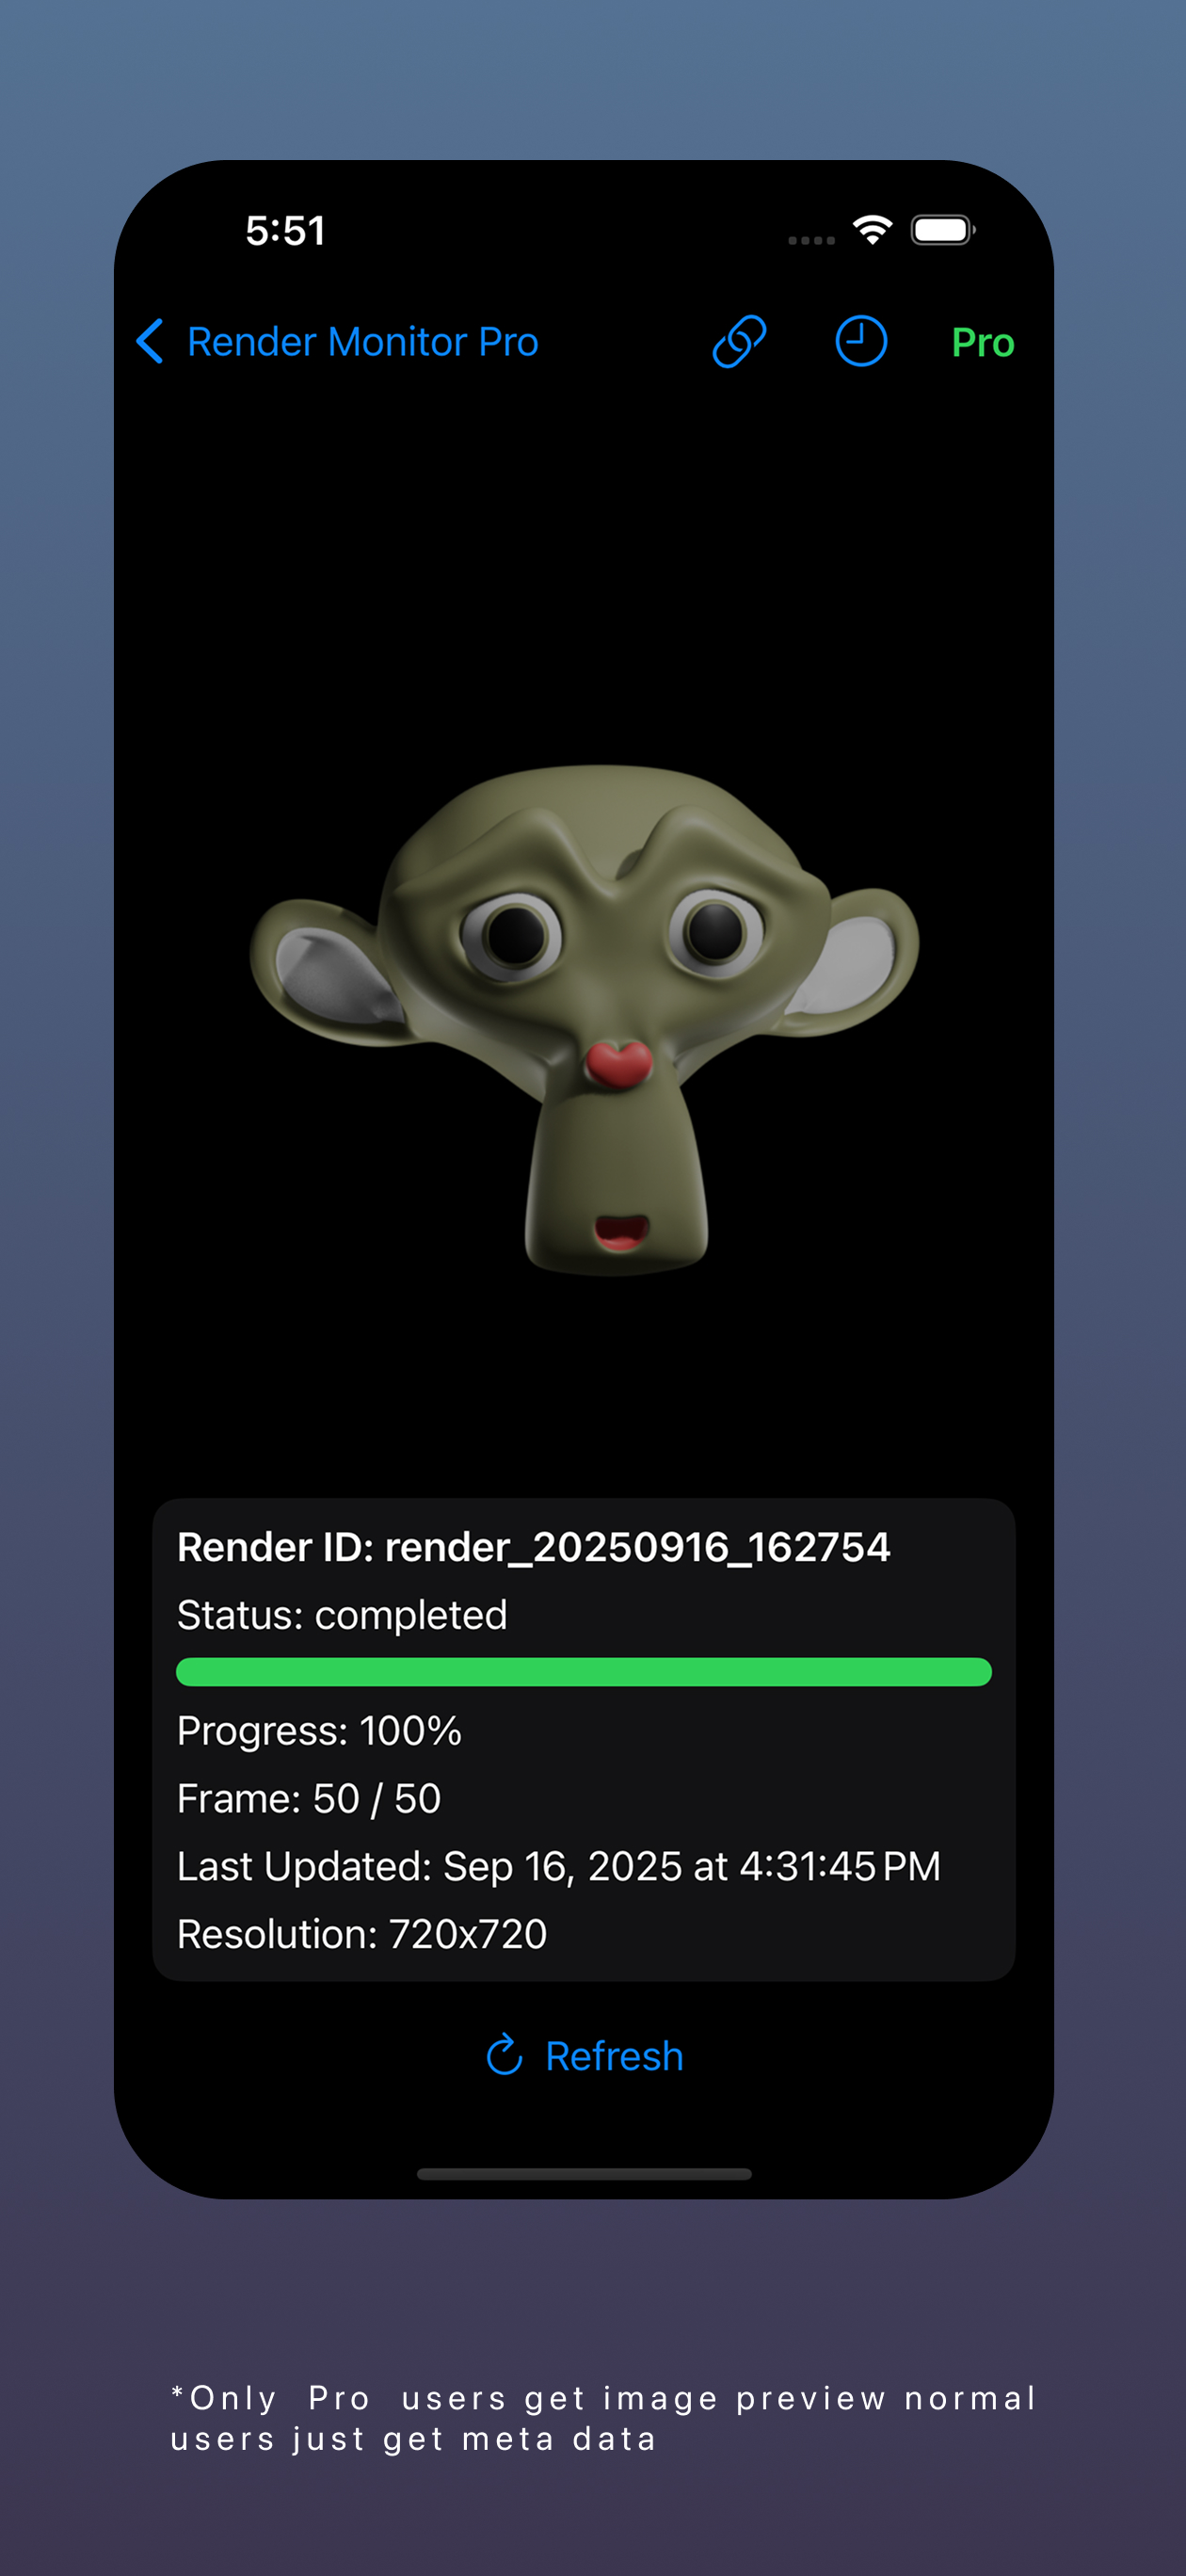Tap the Wi-Fi status icon
1186x2576 pixels.
point(873,230)
